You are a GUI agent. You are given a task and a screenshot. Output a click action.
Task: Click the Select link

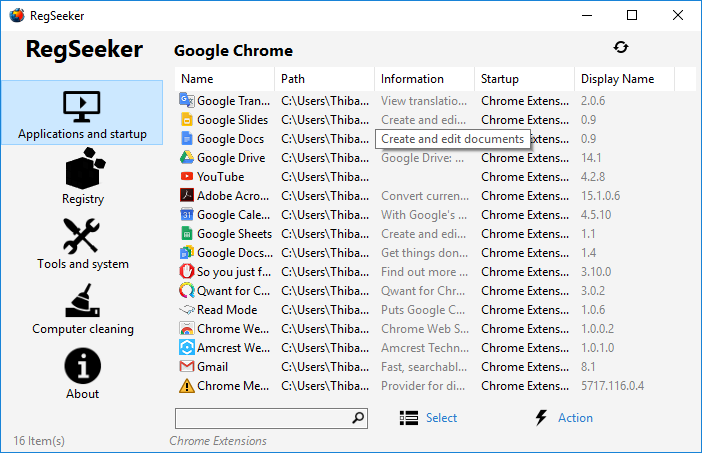point(441,418)
